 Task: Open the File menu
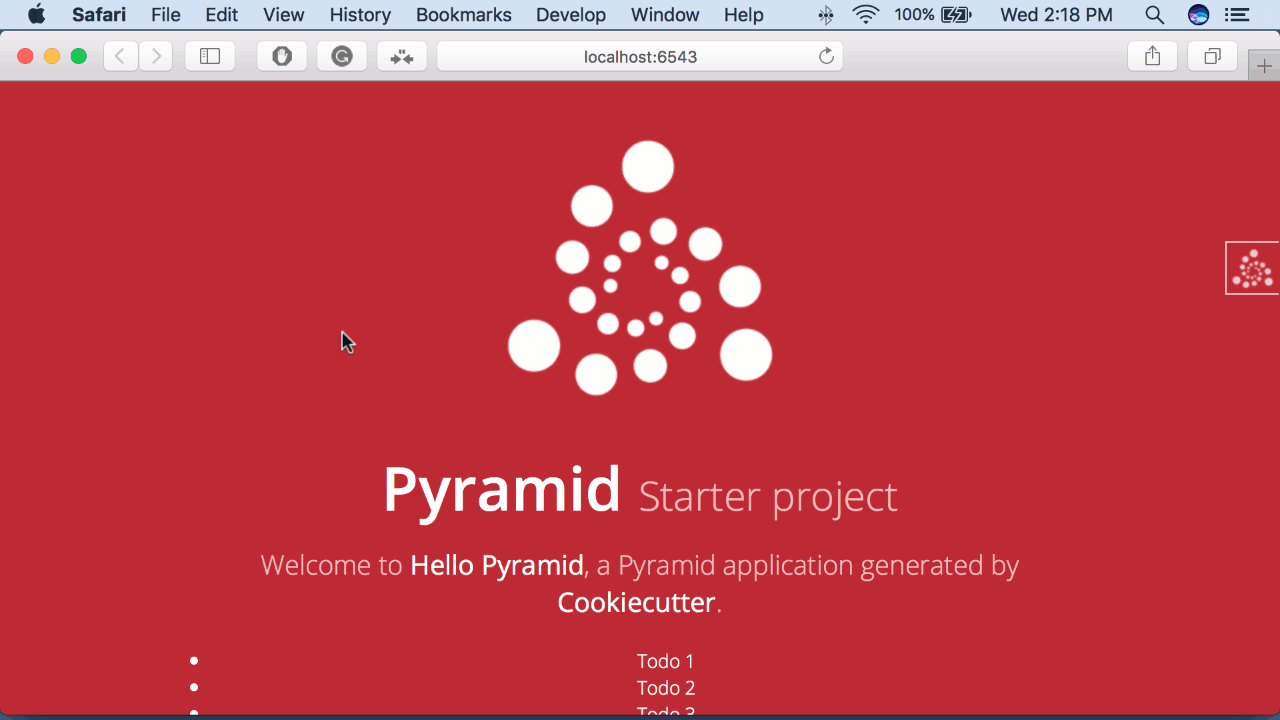tap(166, 15)
